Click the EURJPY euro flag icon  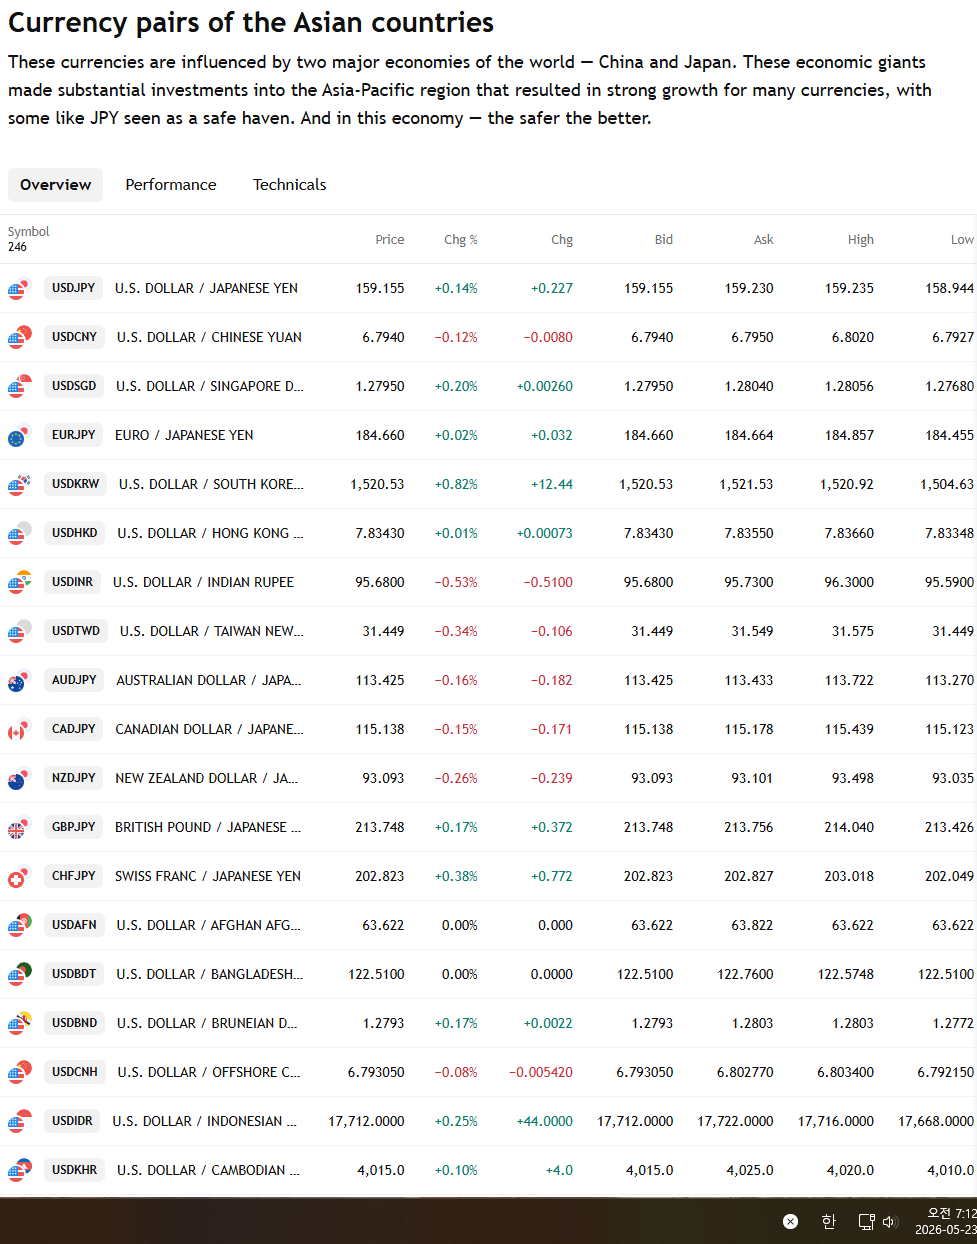[19, 436]
